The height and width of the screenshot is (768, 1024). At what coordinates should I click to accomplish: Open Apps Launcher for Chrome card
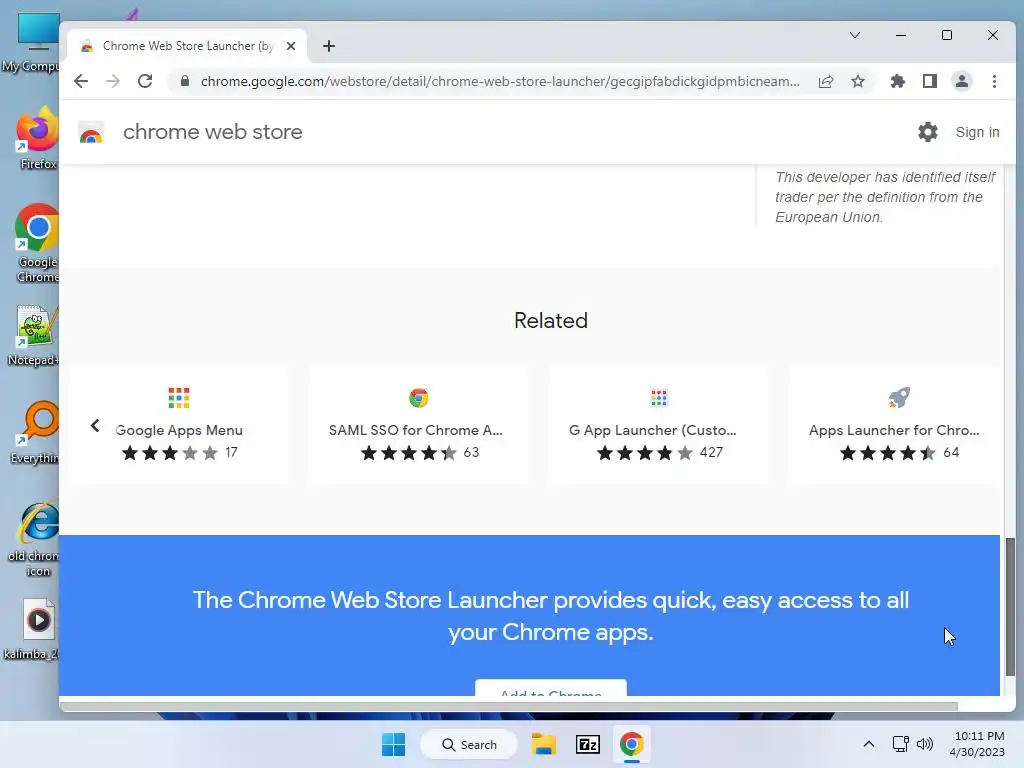pyautogui.click(x=894, y=424)
